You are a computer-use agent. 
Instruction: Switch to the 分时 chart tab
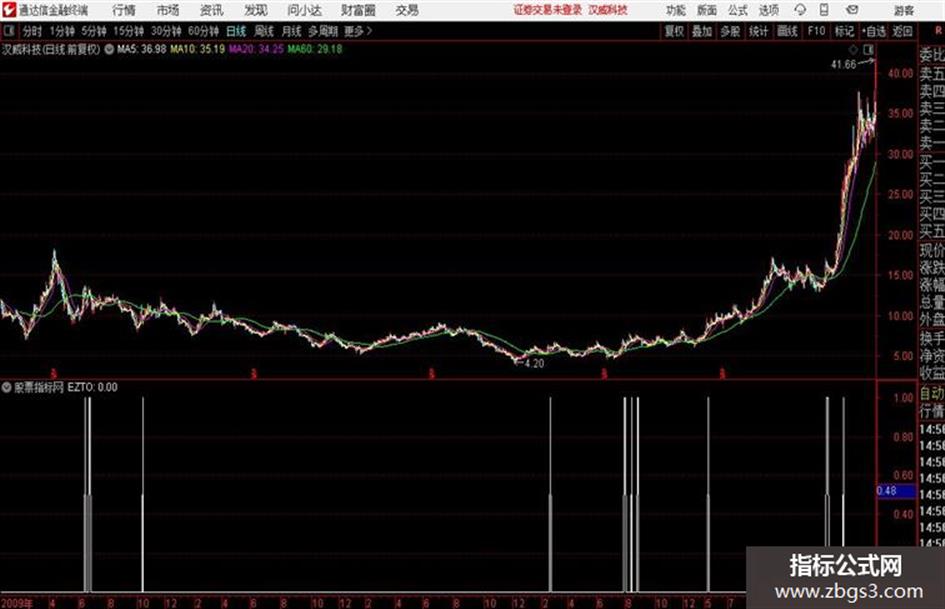click(33, 31)
